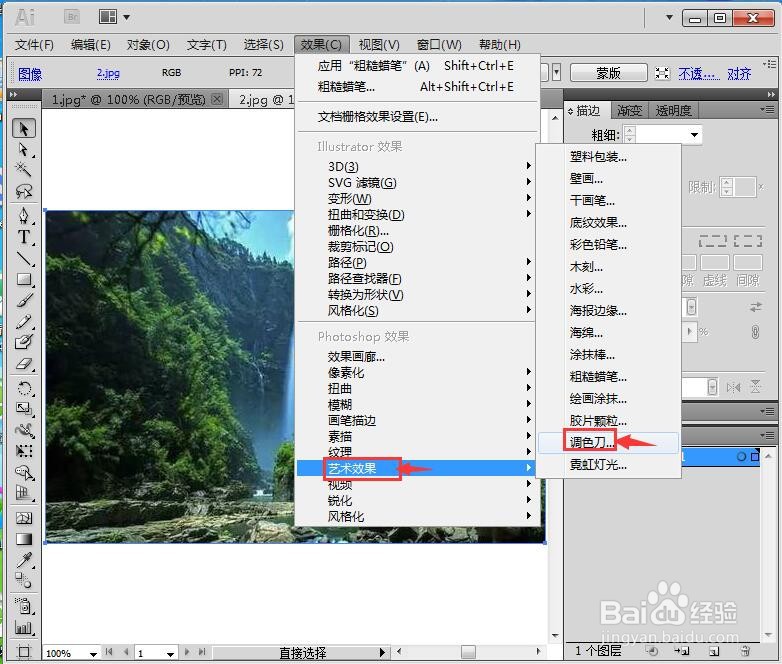Go to the first artboard arrow
782x664 pixels.
[x=109, y=652]
